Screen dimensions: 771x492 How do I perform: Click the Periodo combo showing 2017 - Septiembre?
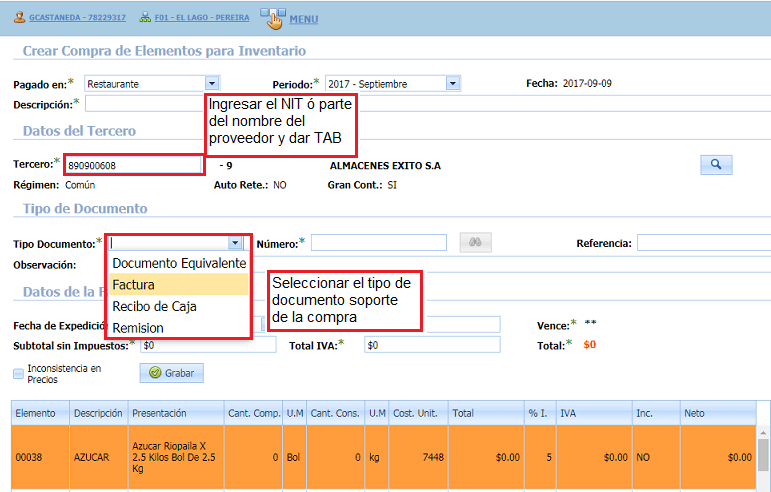tap(392, 84)
